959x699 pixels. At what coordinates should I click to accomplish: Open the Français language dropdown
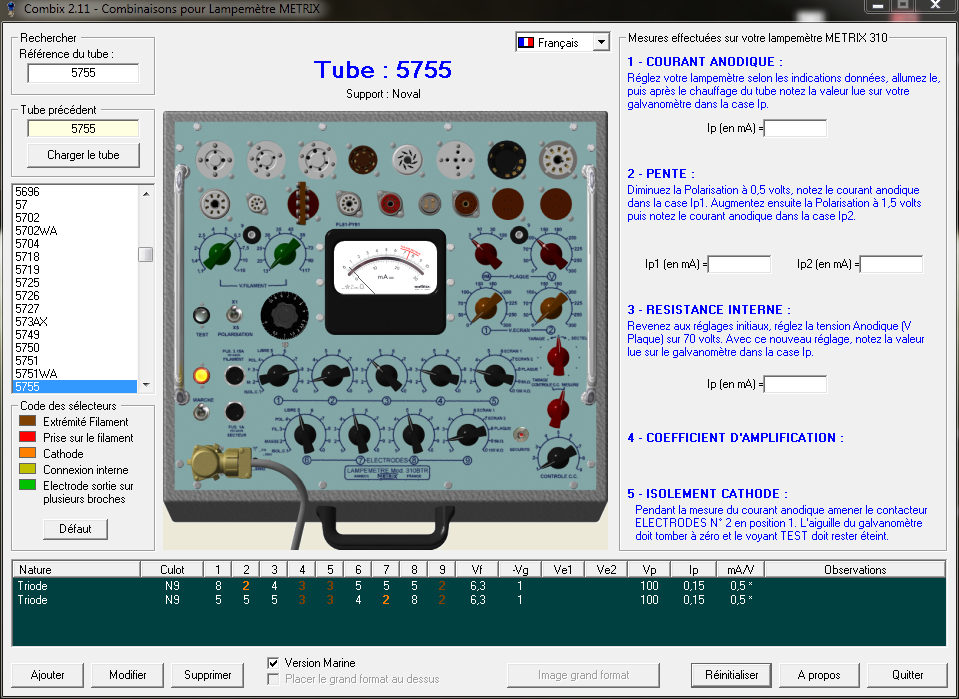tap(601, 42)
